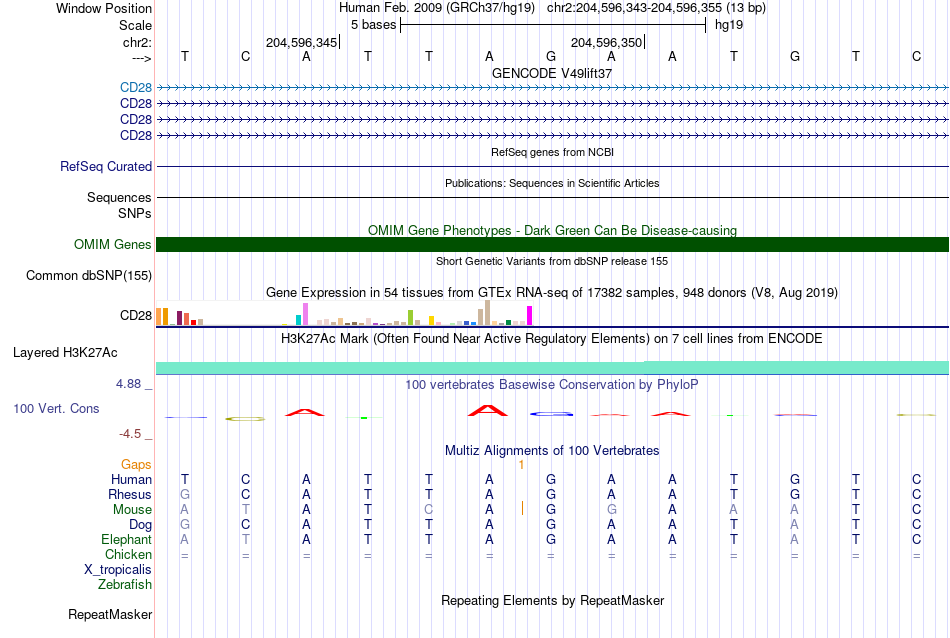Click the OMIM Genes label
The width and height of the screenshot is (950, 638).
113,244
